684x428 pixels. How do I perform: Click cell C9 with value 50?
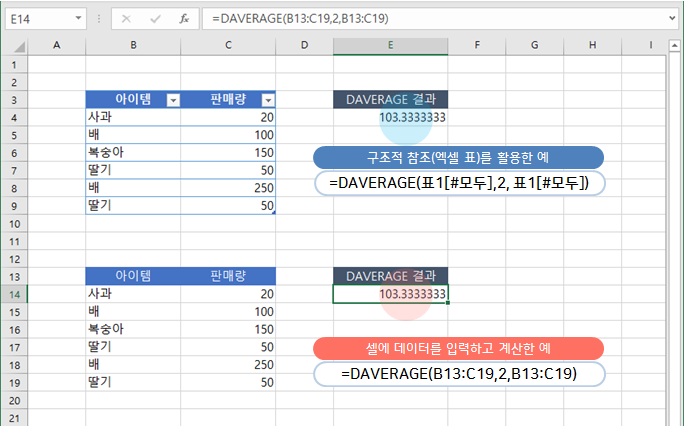[x=228, y=205]
